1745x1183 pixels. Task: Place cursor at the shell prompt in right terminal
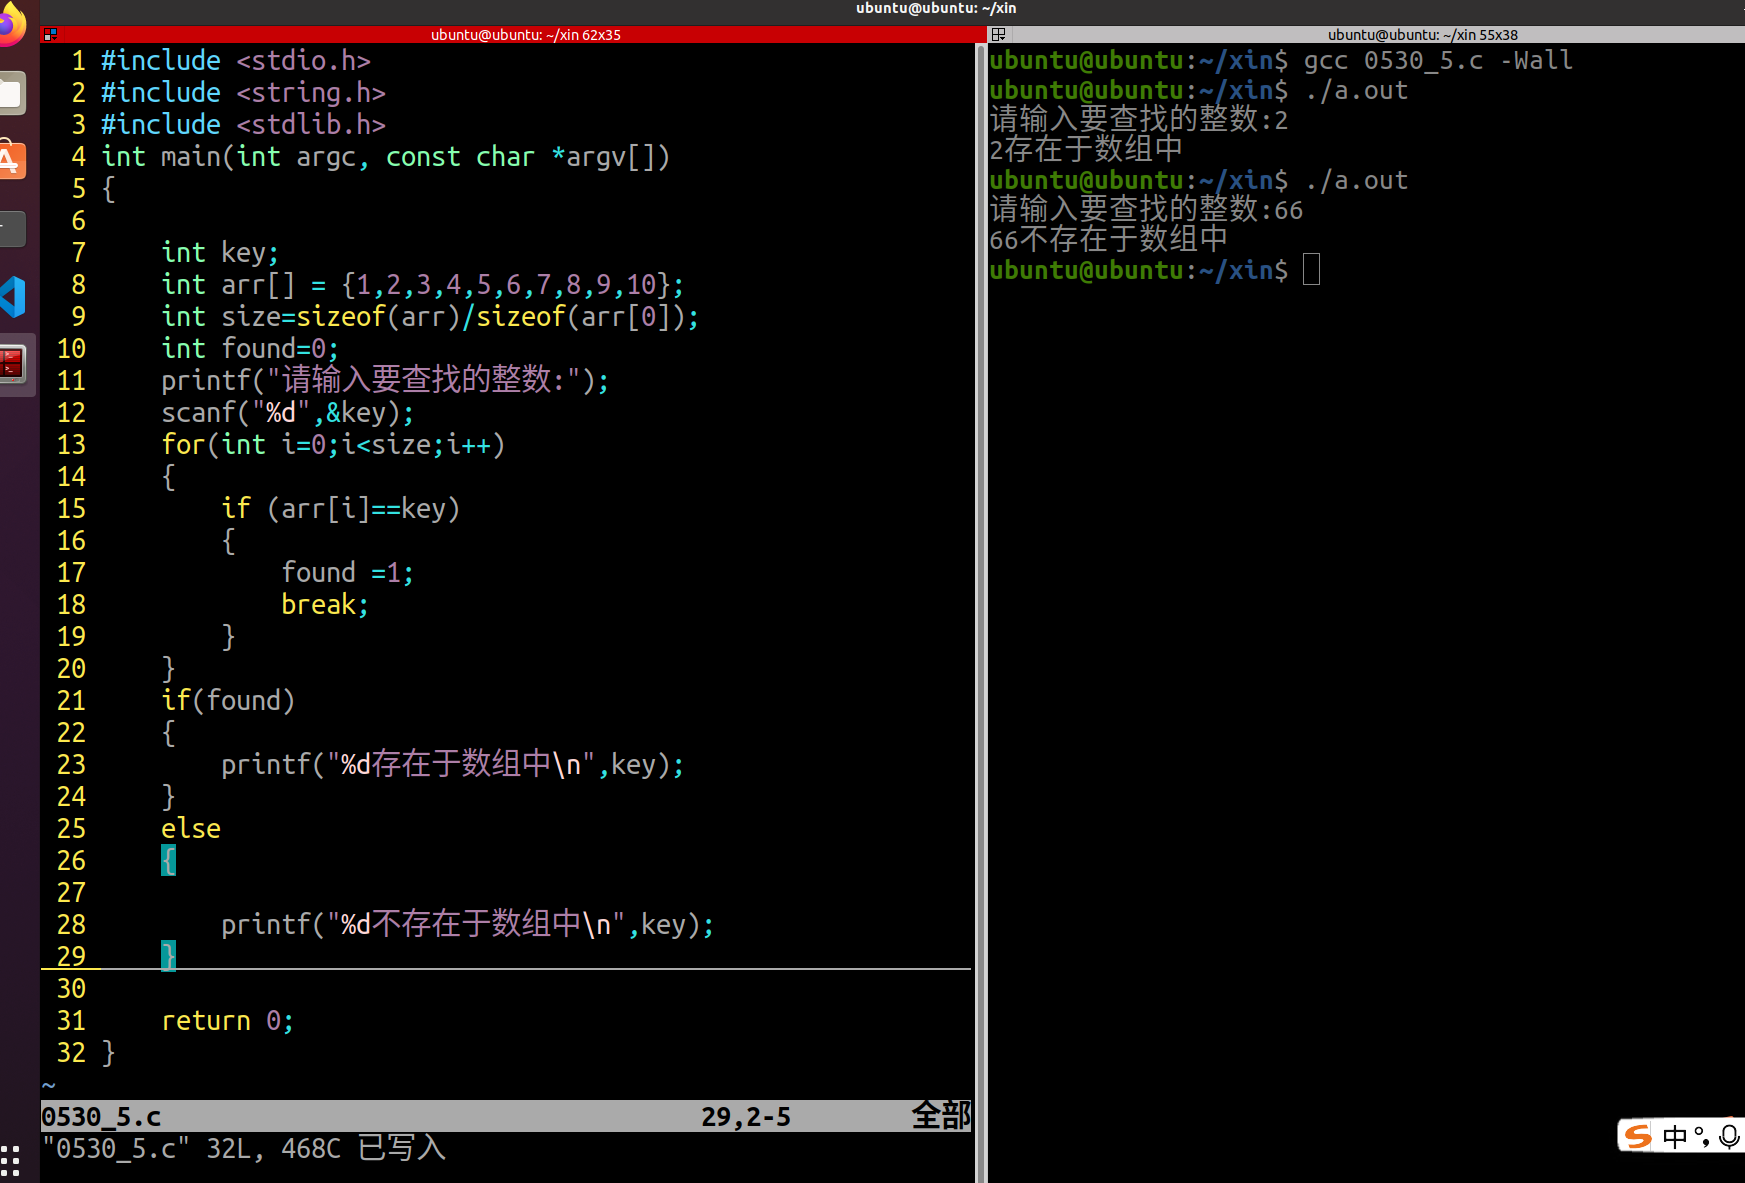click(x=1311, y=269)
